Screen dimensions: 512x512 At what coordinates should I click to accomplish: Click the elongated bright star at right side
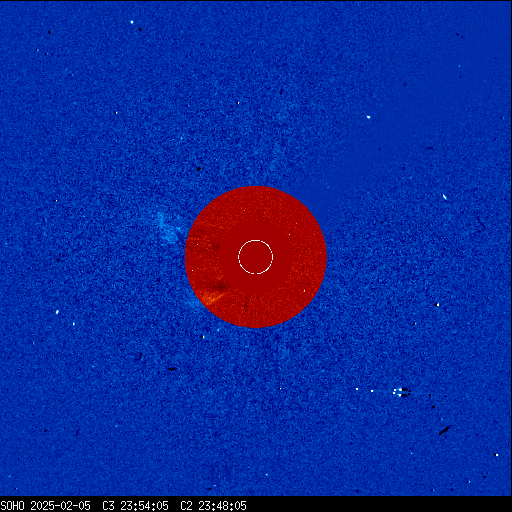[x=445, y=197]
